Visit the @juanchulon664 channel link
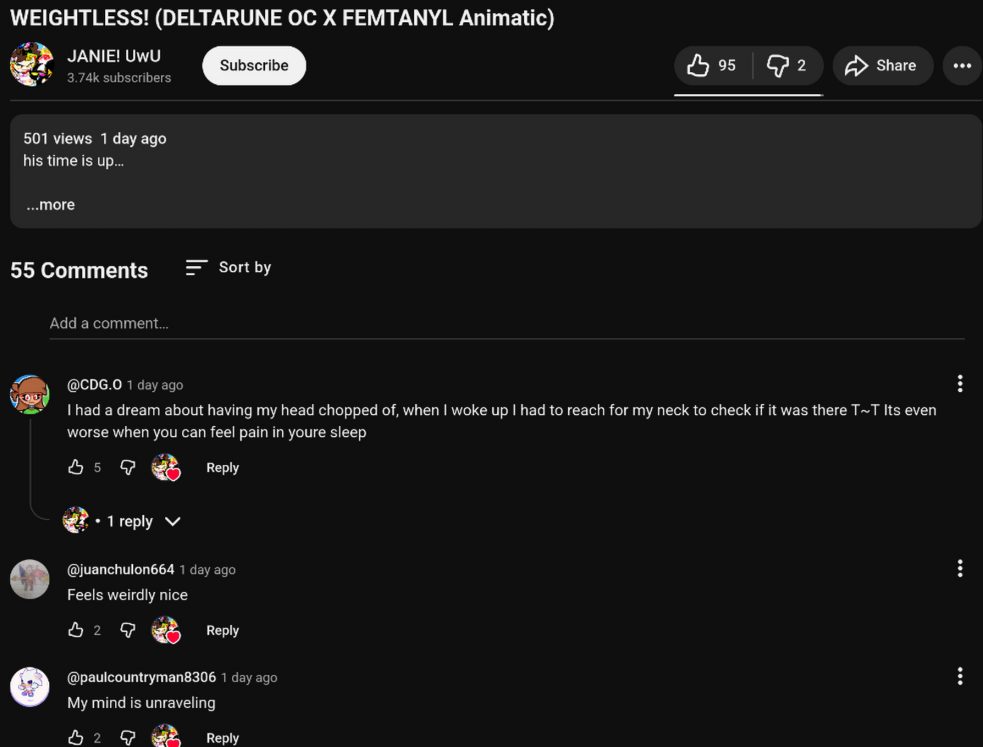 click(121, 570)
